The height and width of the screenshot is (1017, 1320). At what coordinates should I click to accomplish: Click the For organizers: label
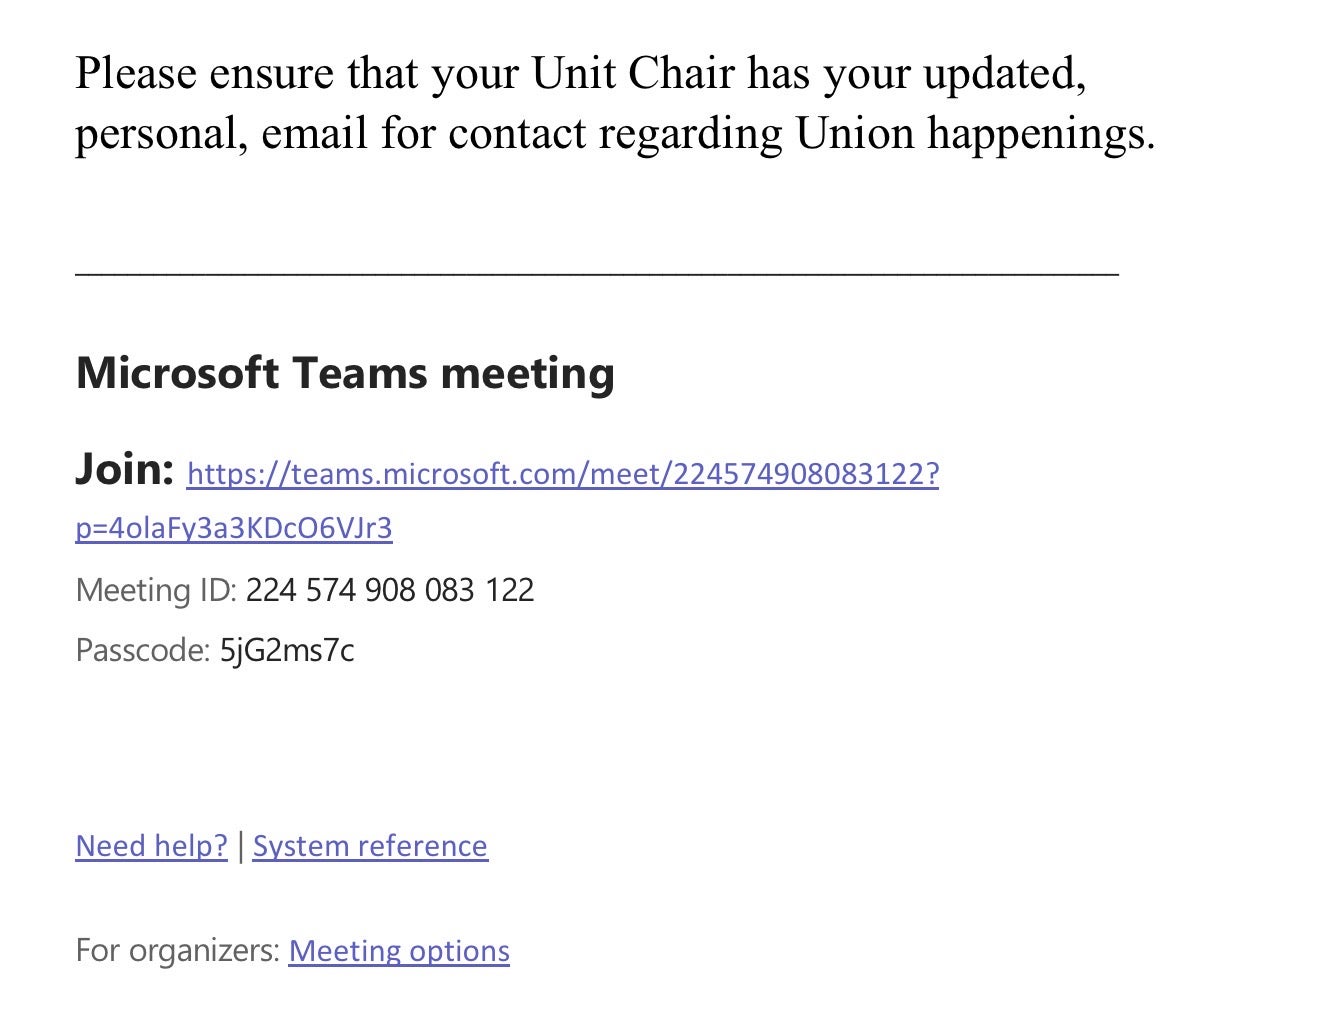click(x=177, y=950)
